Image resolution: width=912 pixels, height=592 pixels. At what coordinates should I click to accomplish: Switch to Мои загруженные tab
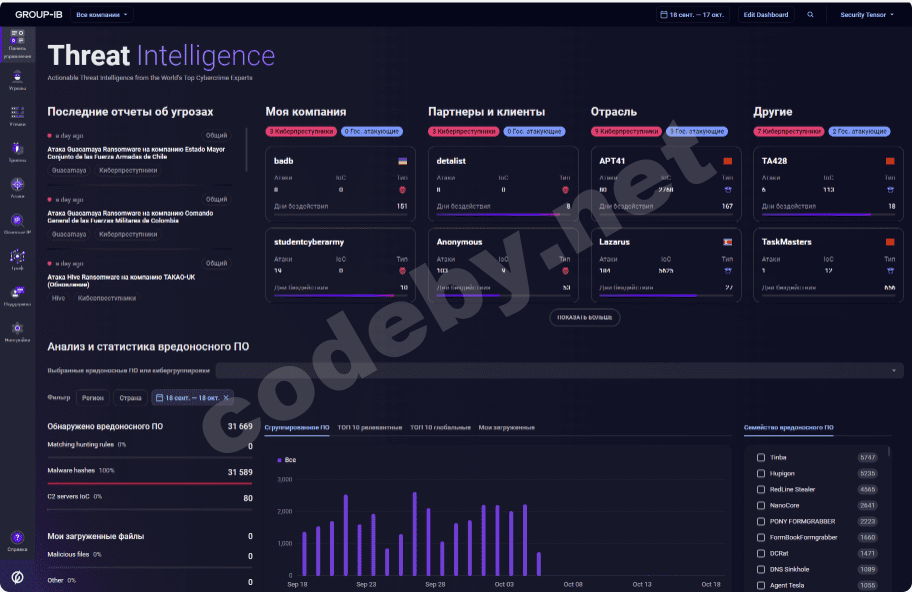(507, 427)
